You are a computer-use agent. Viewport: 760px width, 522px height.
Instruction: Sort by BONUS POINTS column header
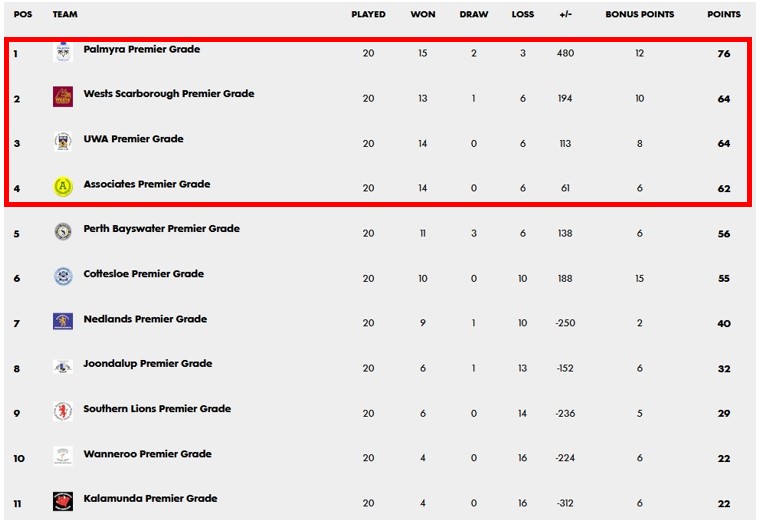click(639, 15)
